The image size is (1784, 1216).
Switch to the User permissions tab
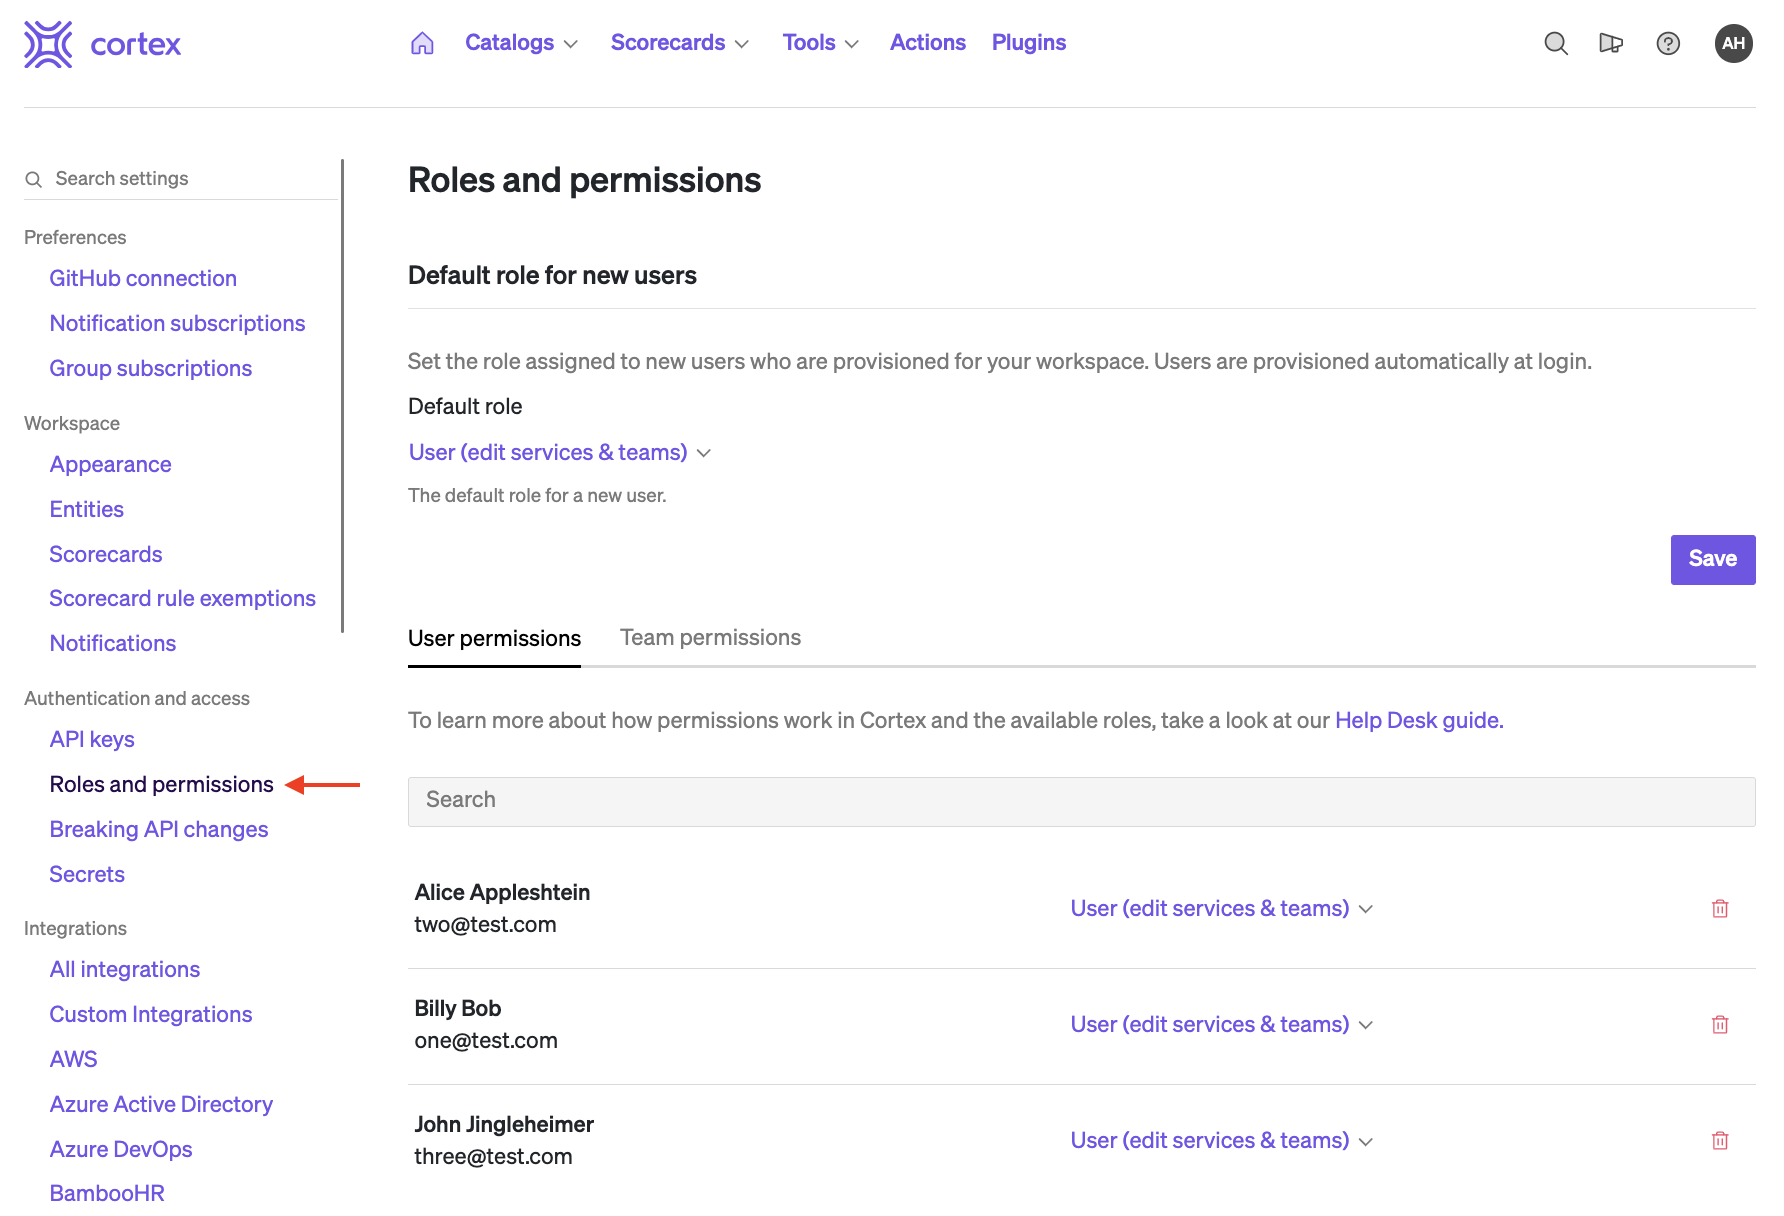[x=494, y=638]
